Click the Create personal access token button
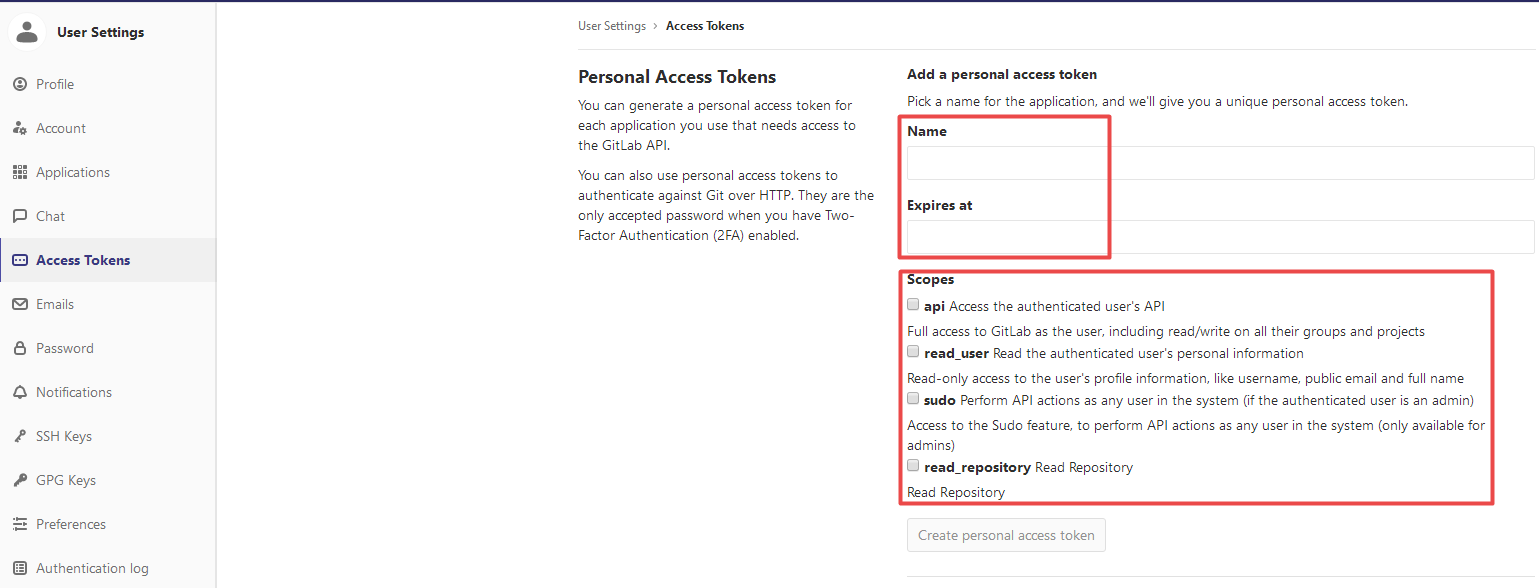 pyautogui.click(x=1006, y=535)
